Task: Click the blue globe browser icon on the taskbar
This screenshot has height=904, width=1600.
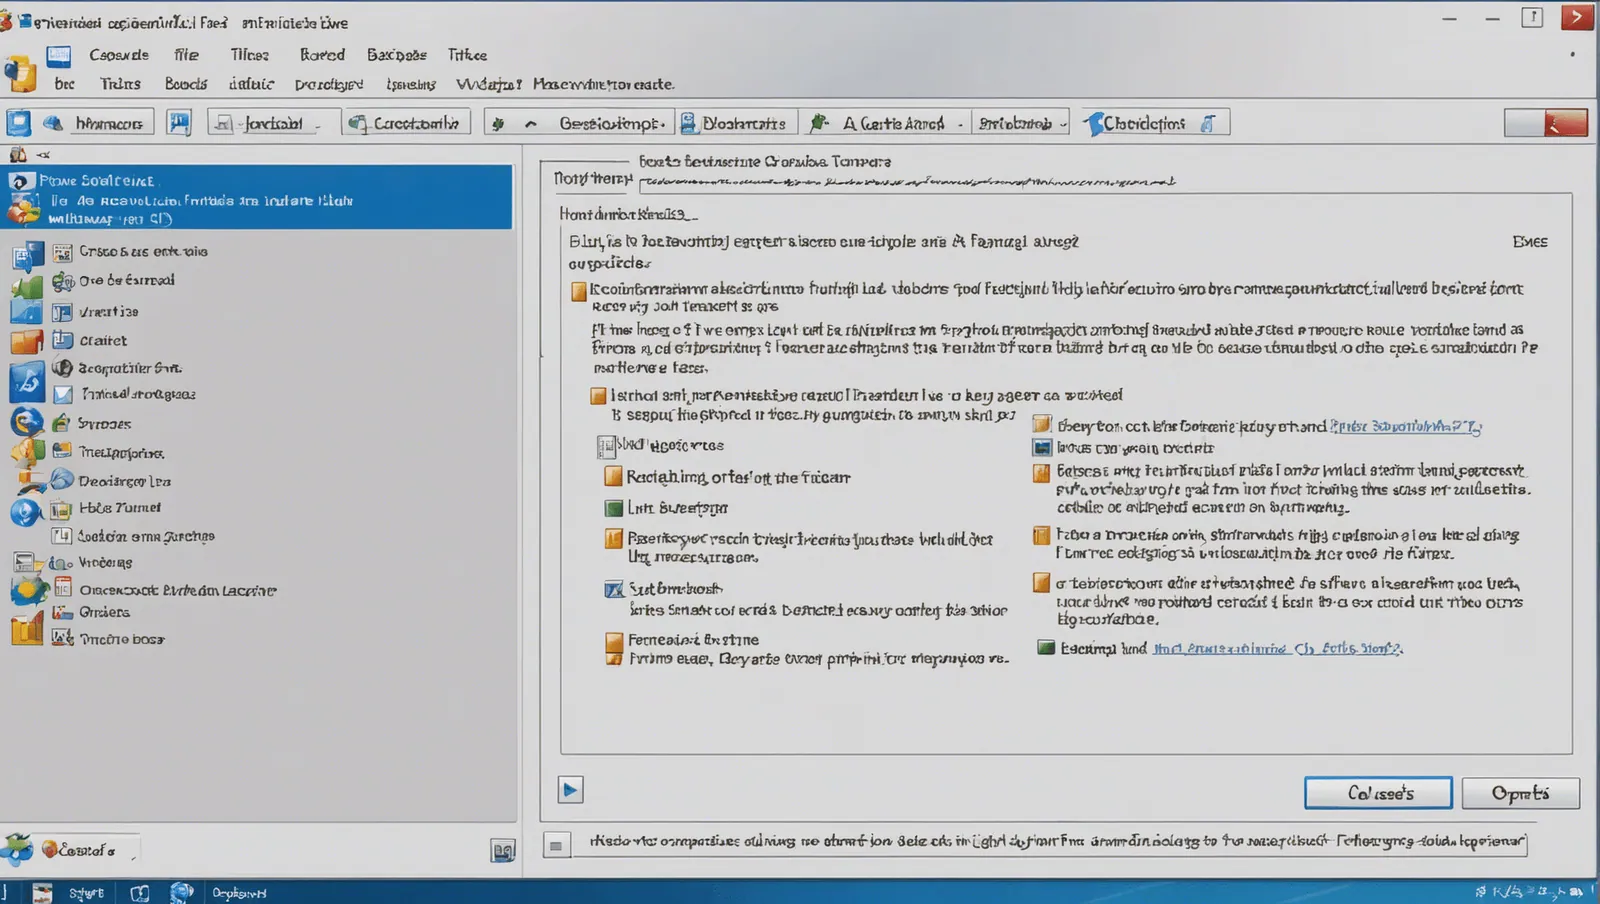Action: click(x=181, y=892)
